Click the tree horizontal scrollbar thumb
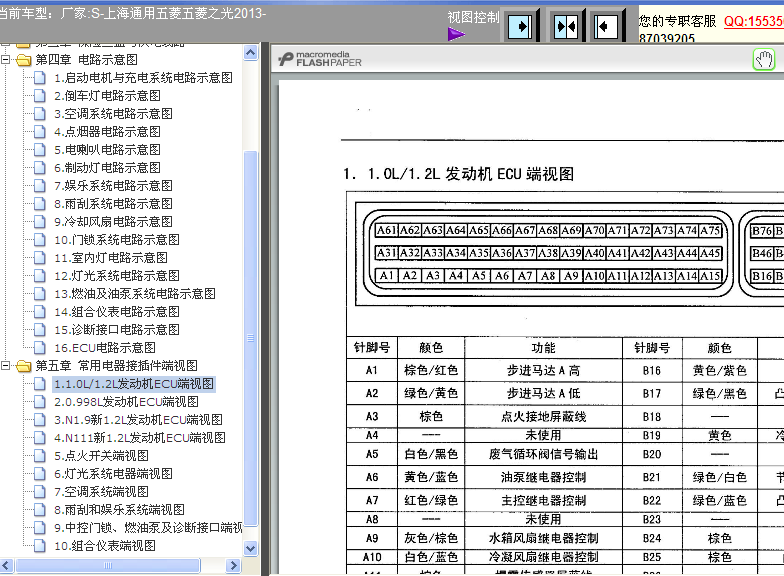Viewport: 784px width, 576px height. tap(108, 566)
